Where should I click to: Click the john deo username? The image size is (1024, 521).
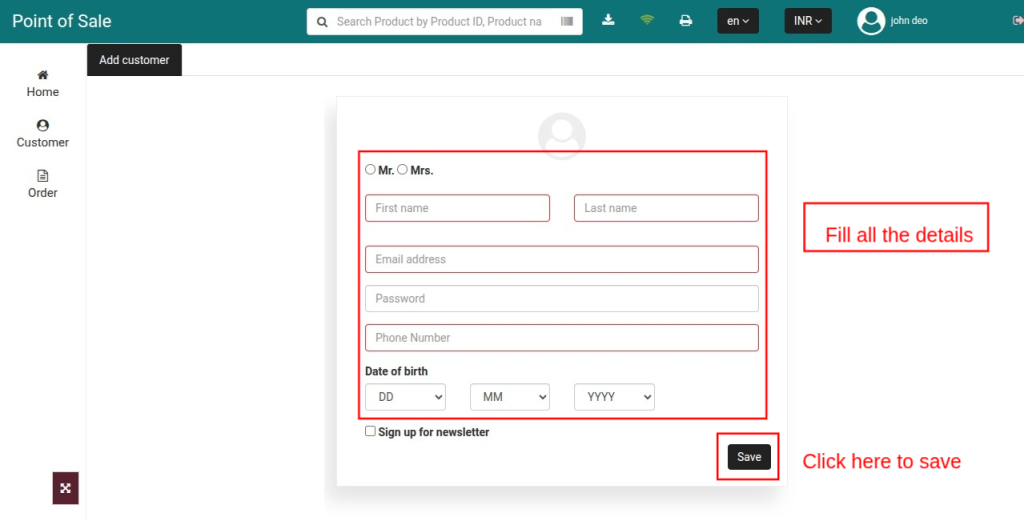tap(909, 21)
